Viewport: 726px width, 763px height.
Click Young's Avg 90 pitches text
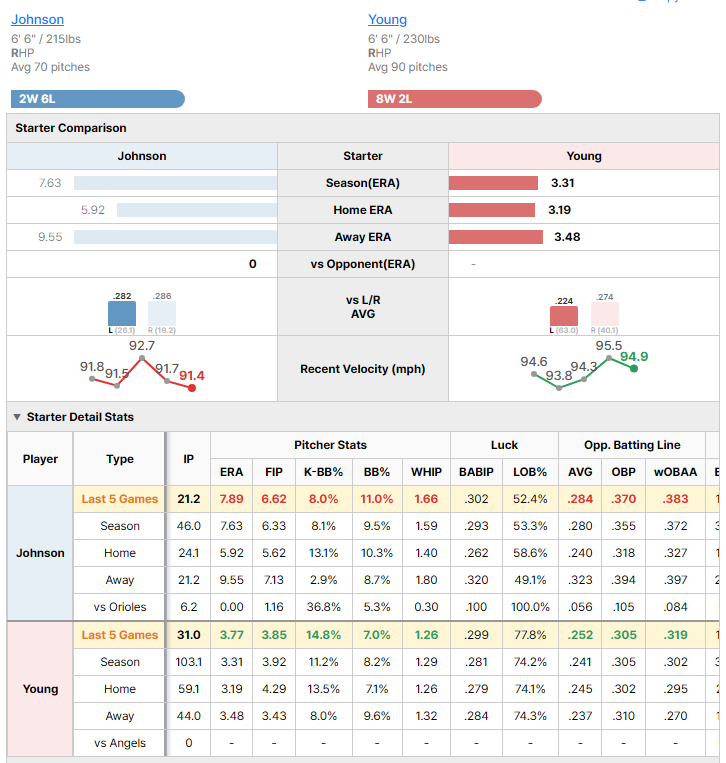(x=408, y=67)
